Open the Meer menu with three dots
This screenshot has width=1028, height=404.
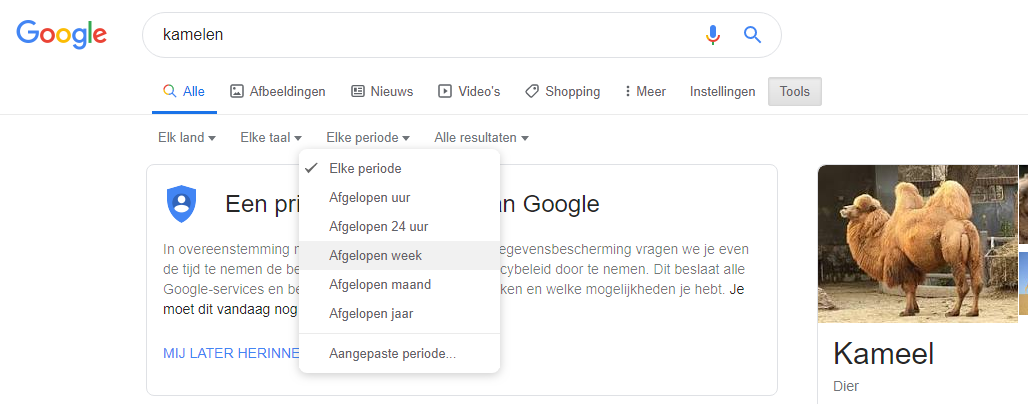(x=644, y=92)
